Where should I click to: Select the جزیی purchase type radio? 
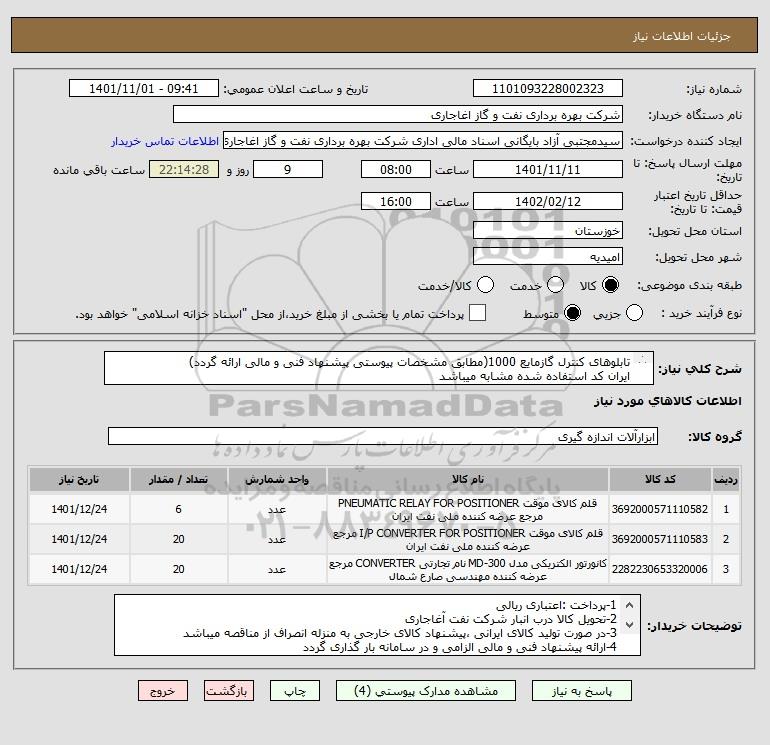(x=634, y=313)
